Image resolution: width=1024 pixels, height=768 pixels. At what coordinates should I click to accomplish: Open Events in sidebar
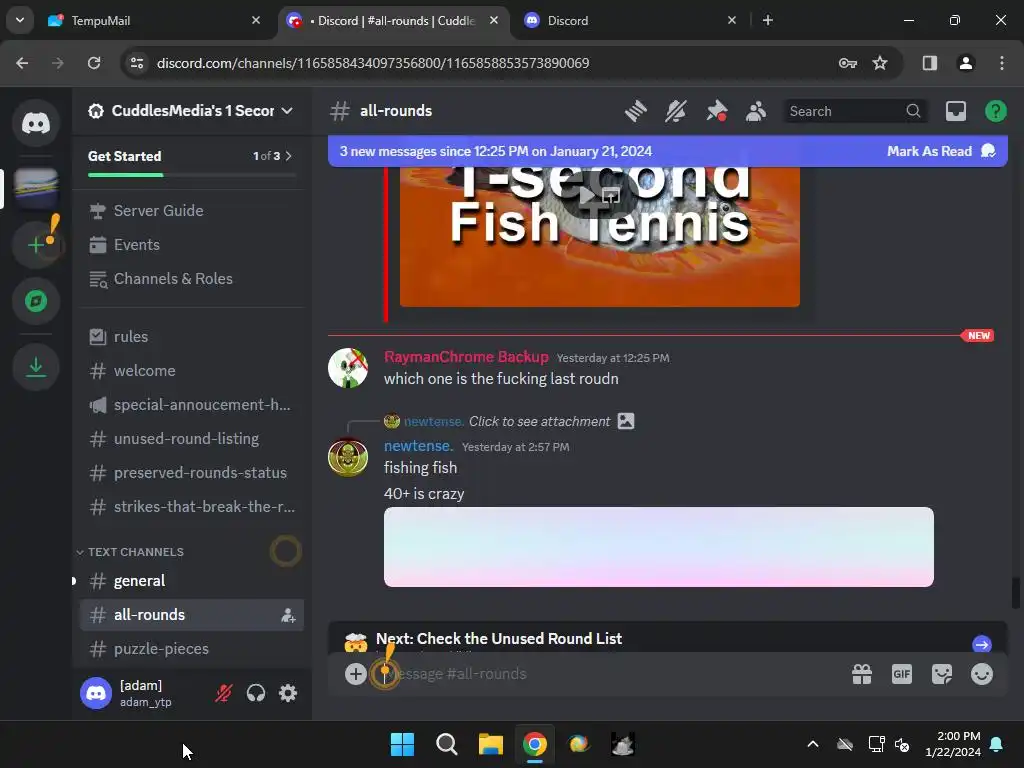[x=192, y=244]
